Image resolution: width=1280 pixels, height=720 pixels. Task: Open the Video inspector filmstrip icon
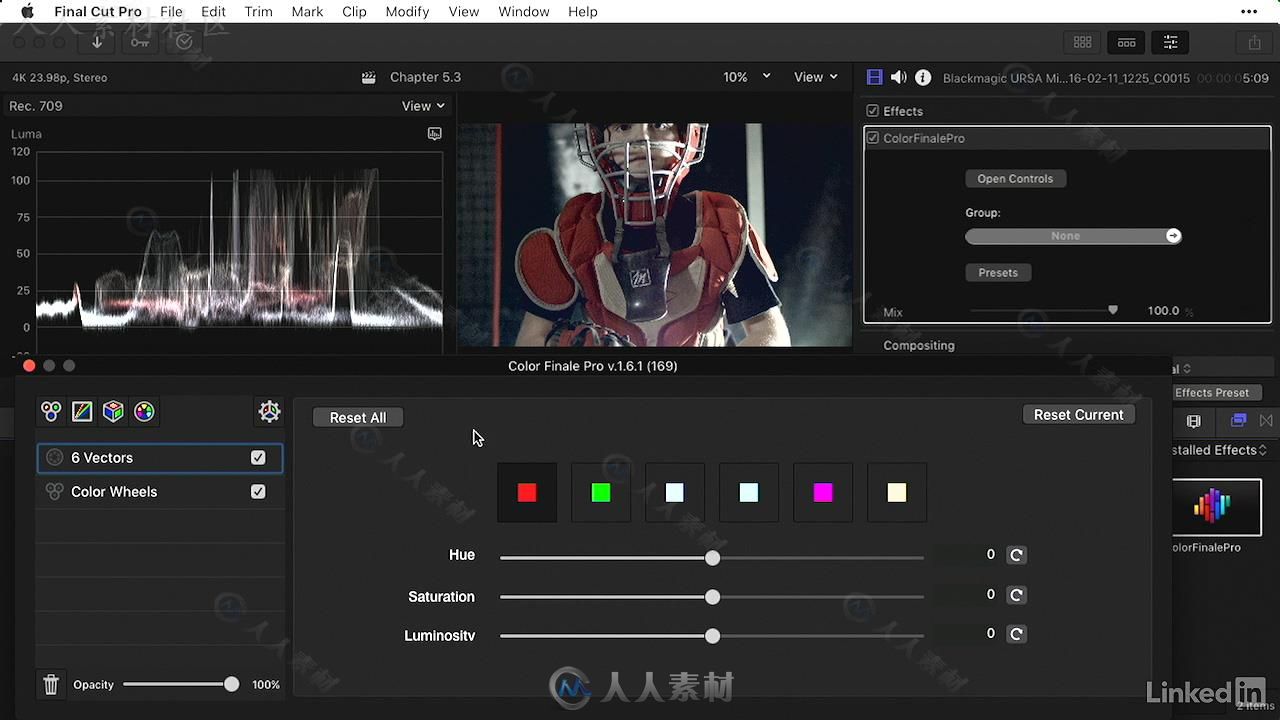(x=875, y=77)
